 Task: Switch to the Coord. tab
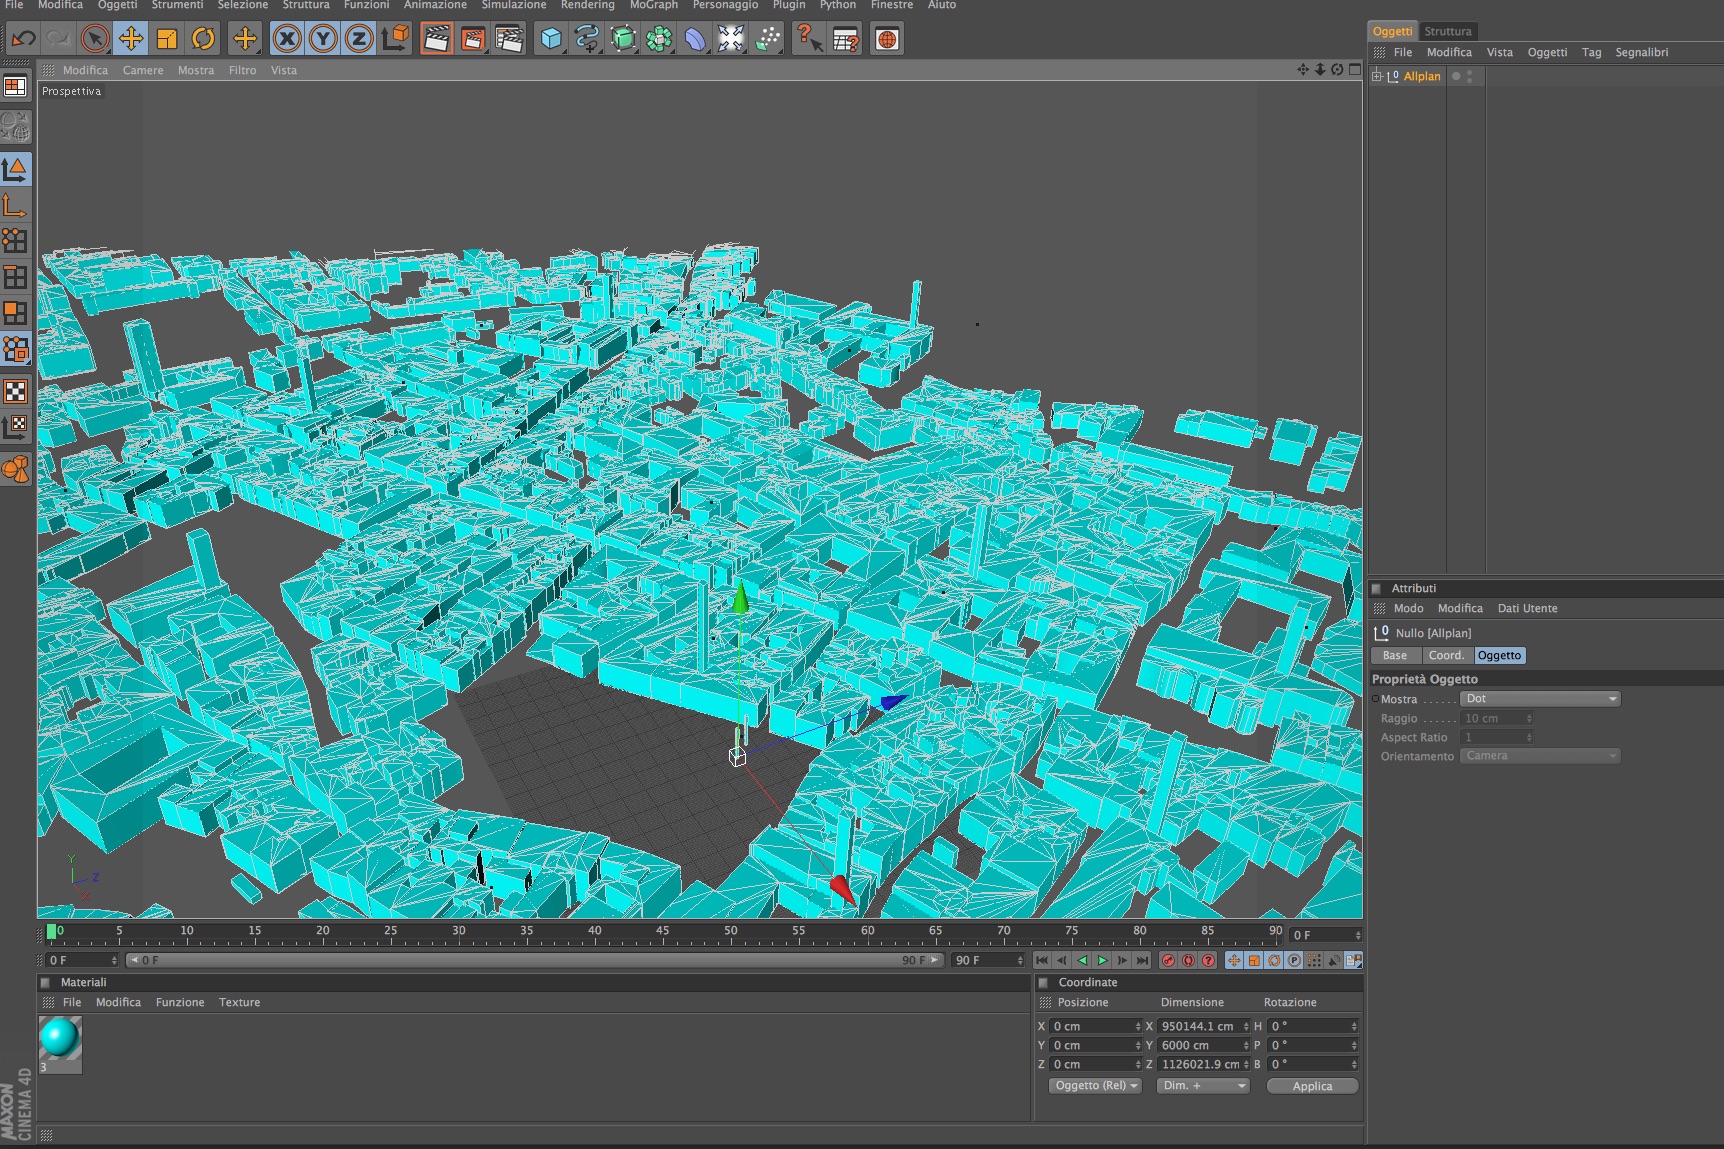pos(1446,655)
